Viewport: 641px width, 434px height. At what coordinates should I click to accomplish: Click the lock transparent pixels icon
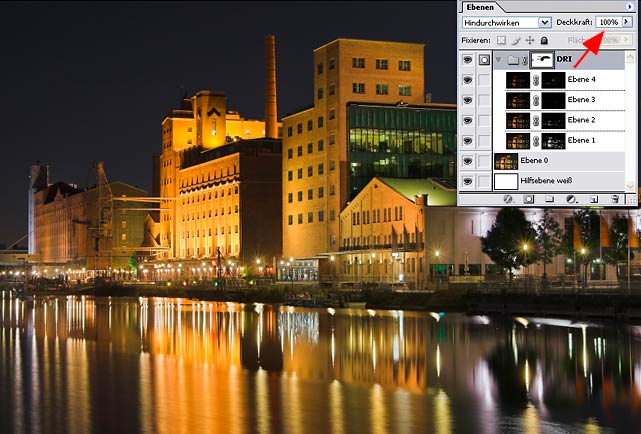[501, 40]
